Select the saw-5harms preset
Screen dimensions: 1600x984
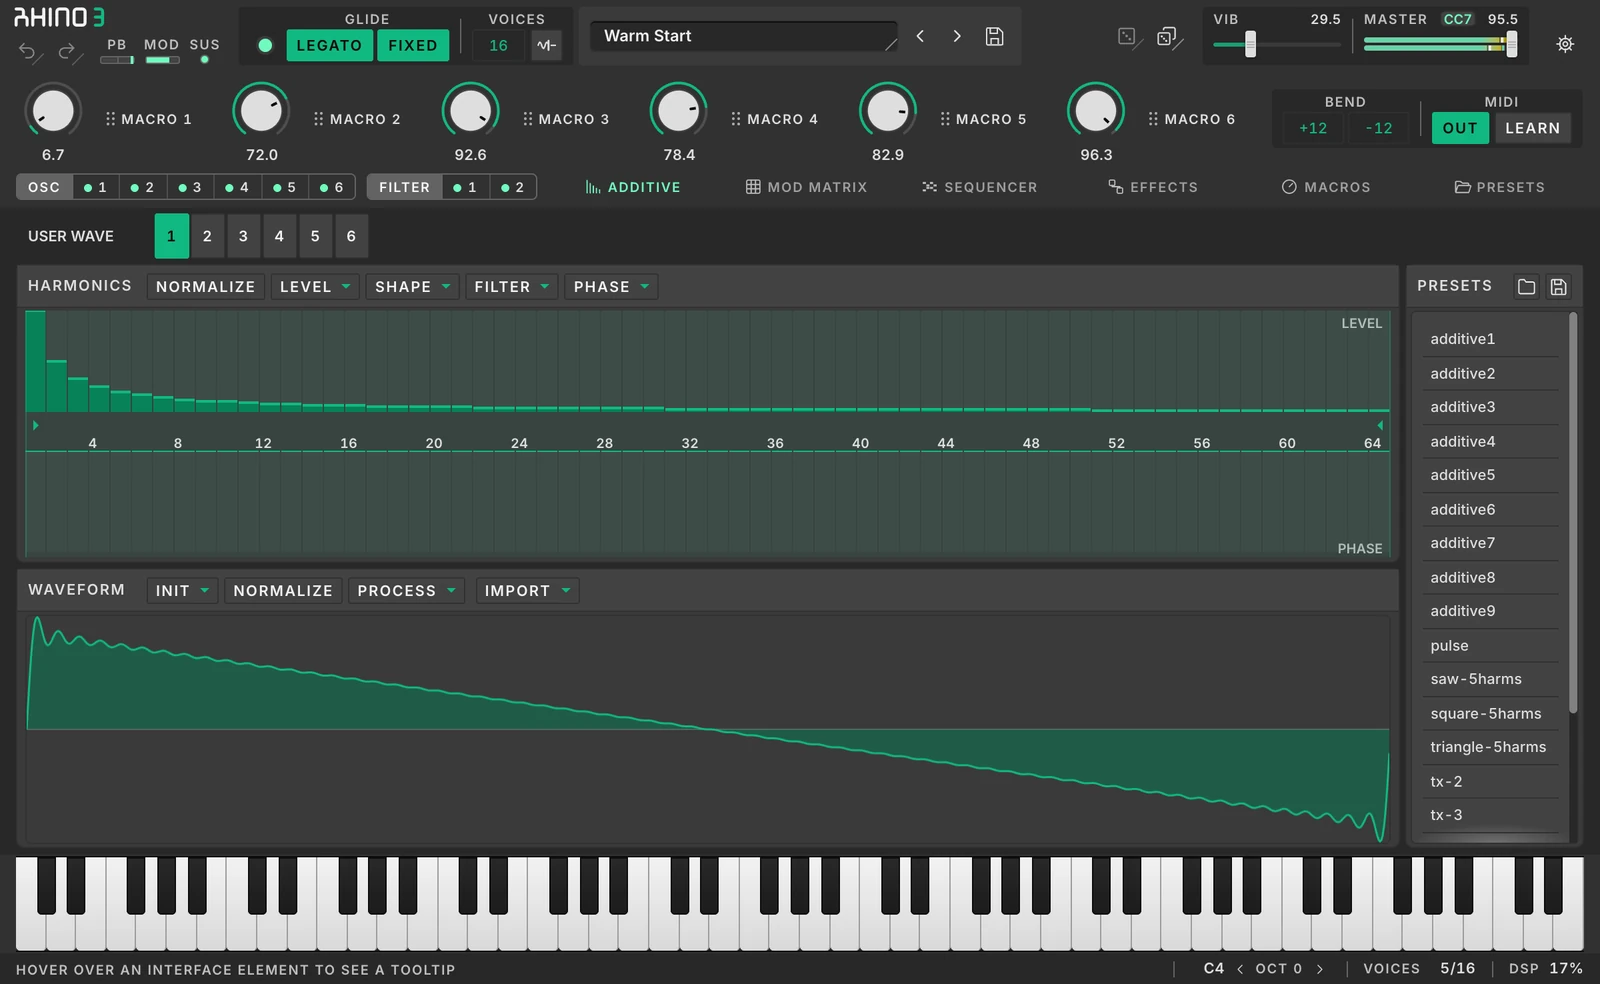[x=1490, y=679]
